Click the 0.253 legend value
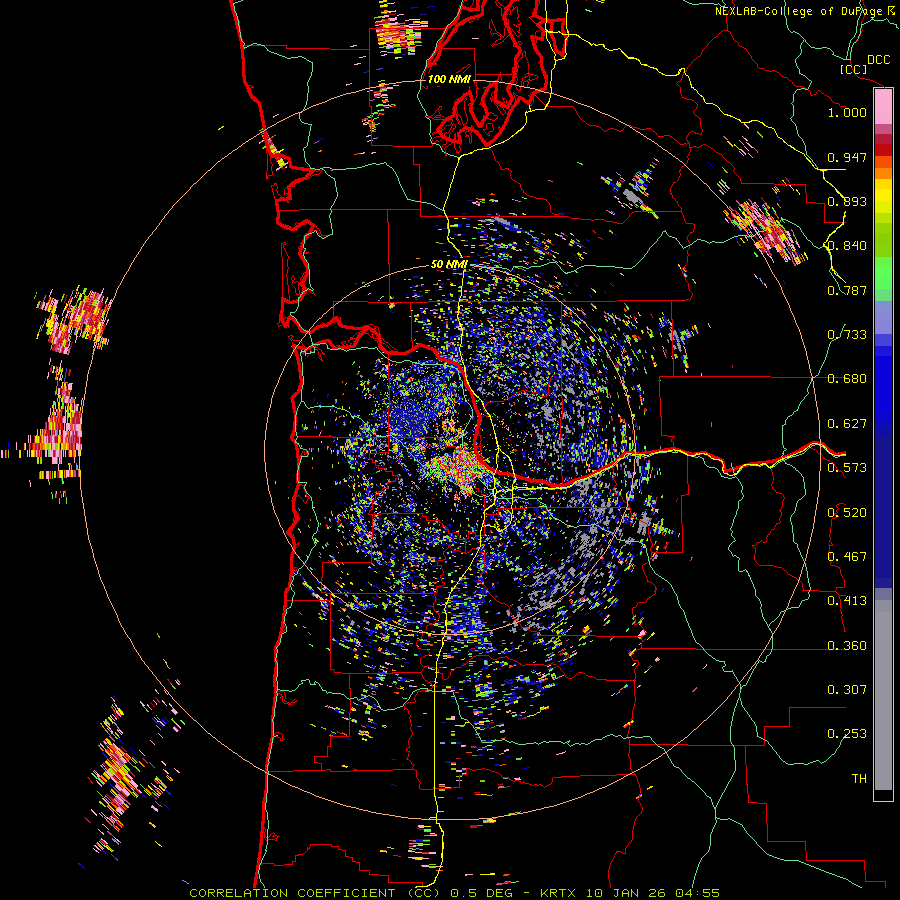 click(x=847, y=734)
